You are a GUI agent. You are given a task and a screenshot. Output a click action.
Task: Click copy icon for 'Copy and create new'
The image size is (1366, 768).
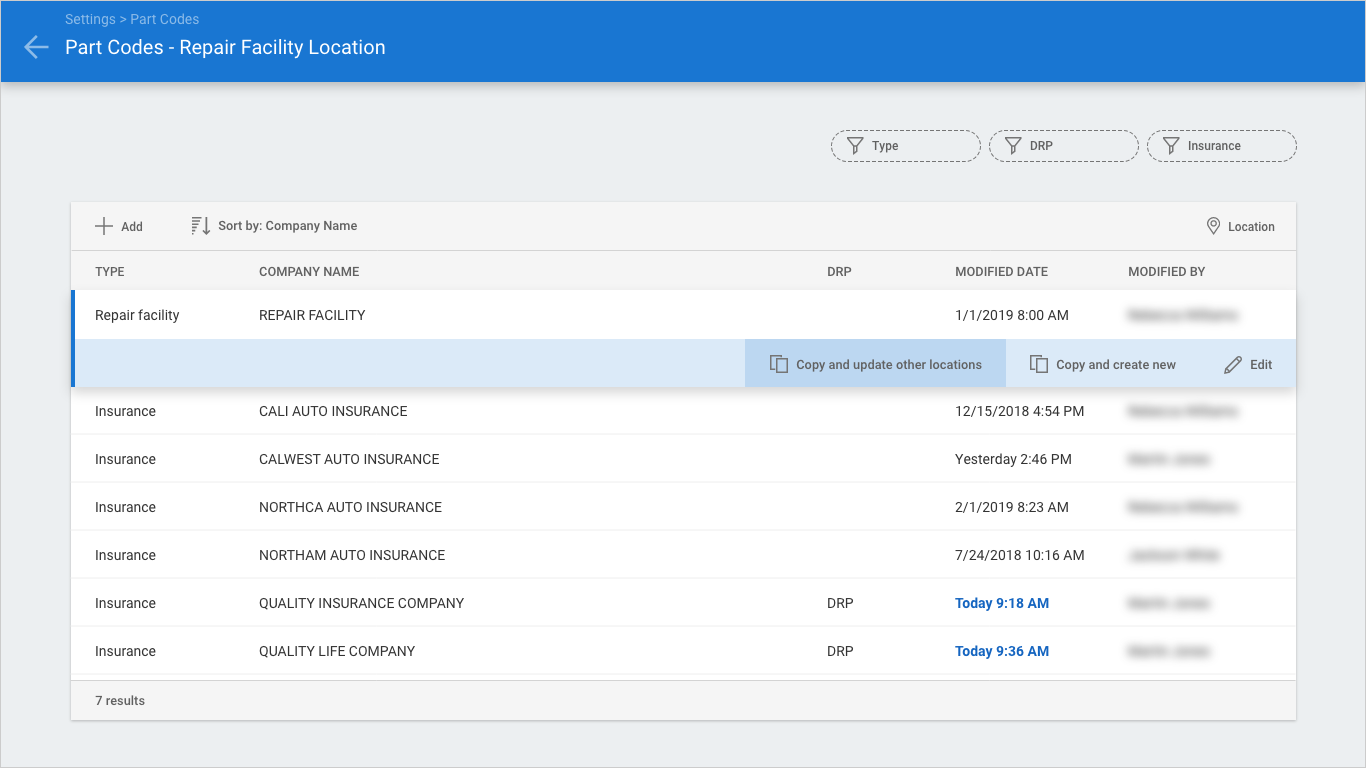[1039, 365]
